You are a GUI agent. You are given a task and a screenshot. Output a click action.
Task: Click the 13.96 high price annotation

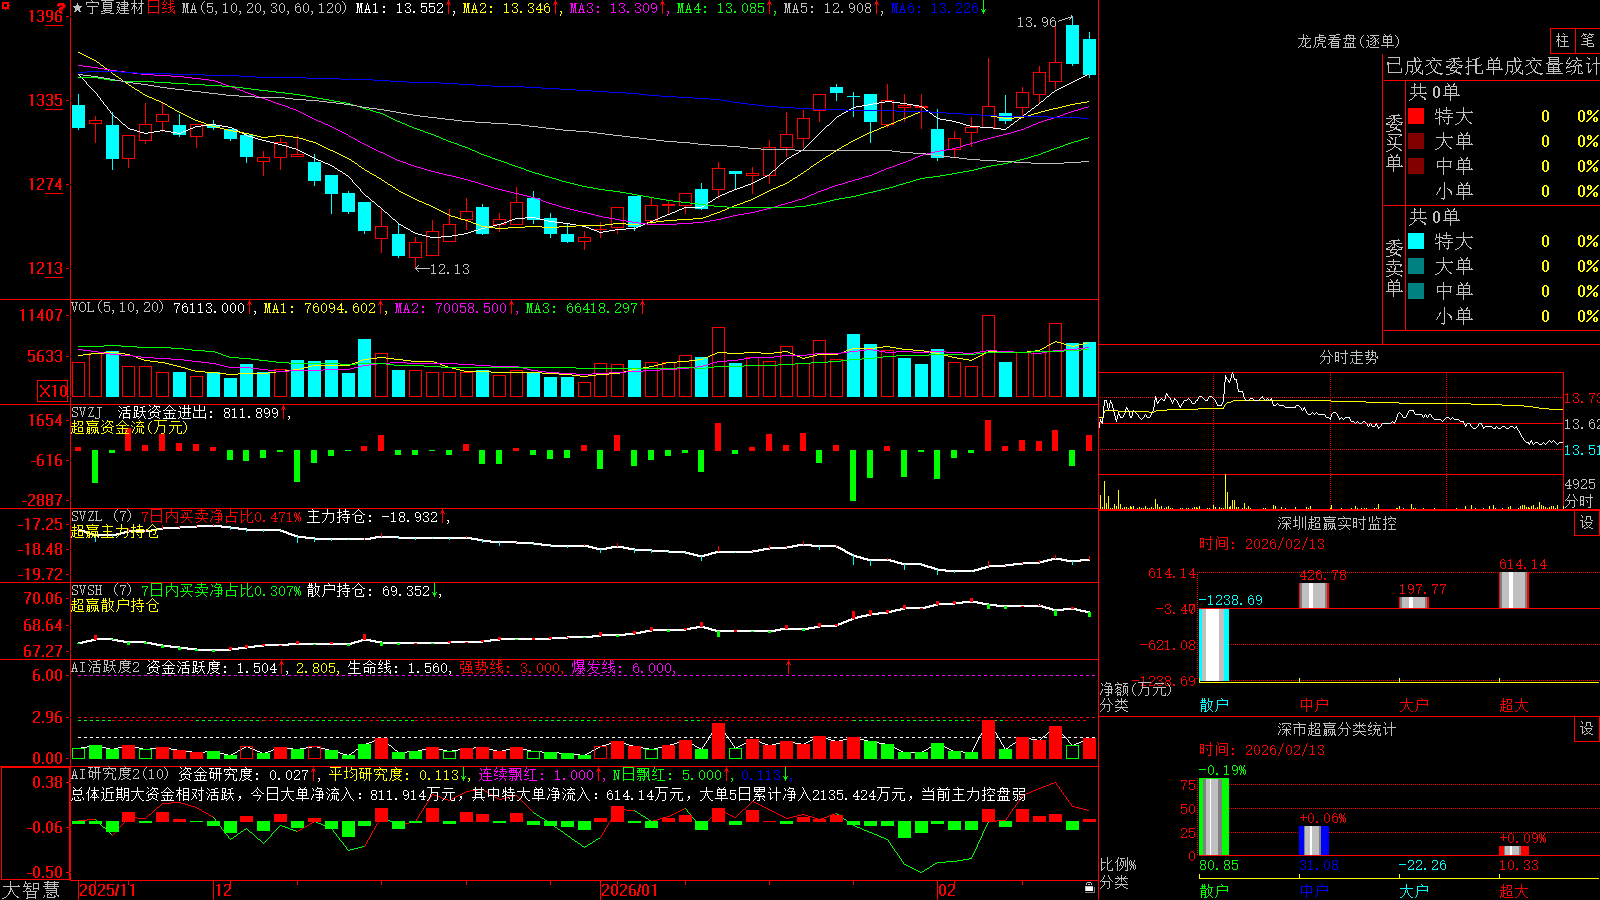(x=1036, y=22)
